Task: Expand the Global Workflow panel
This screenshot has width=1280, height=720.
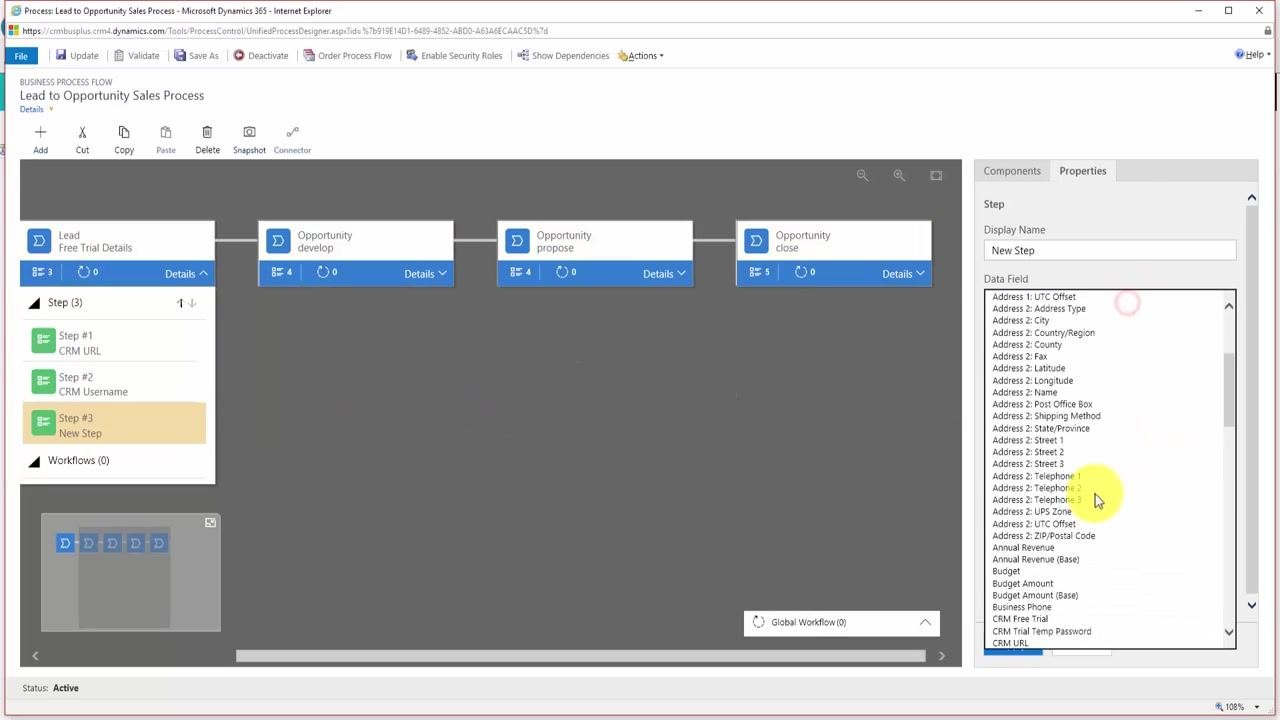Action: click(x=925, y=622)
